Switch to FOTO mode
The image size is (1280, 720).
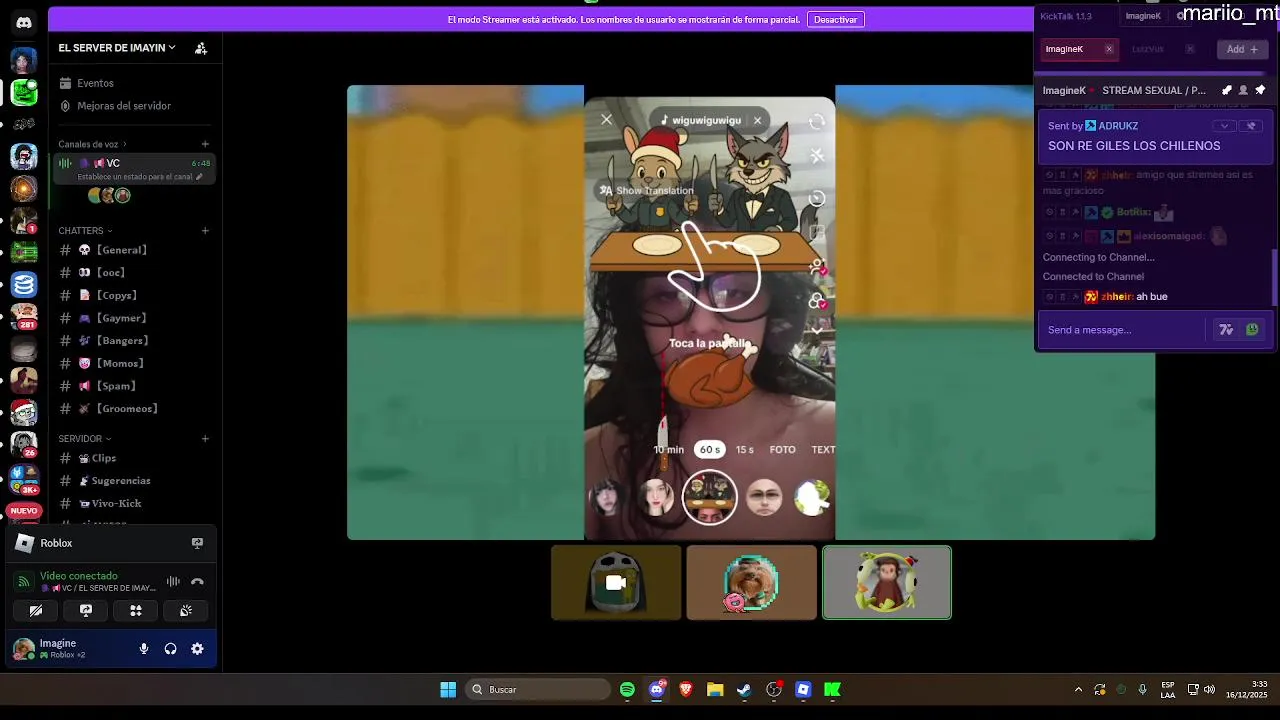click(783, 450)
